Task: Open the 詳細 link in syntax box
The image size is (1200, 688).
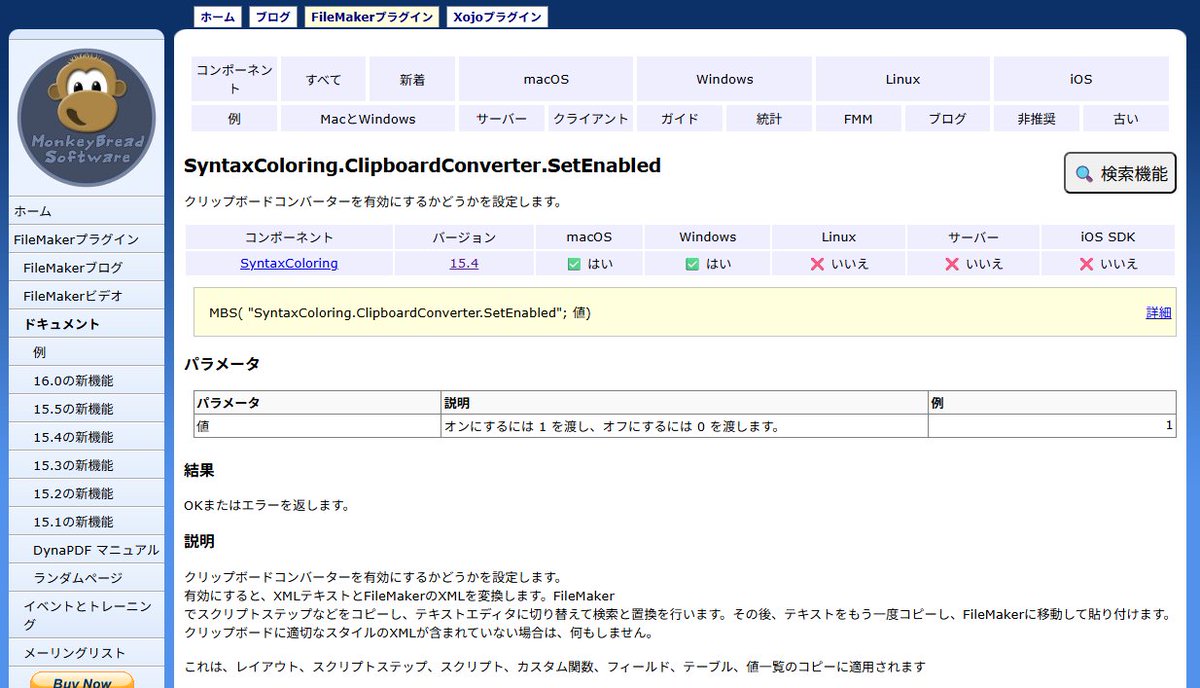Action: click(1159, 313)
